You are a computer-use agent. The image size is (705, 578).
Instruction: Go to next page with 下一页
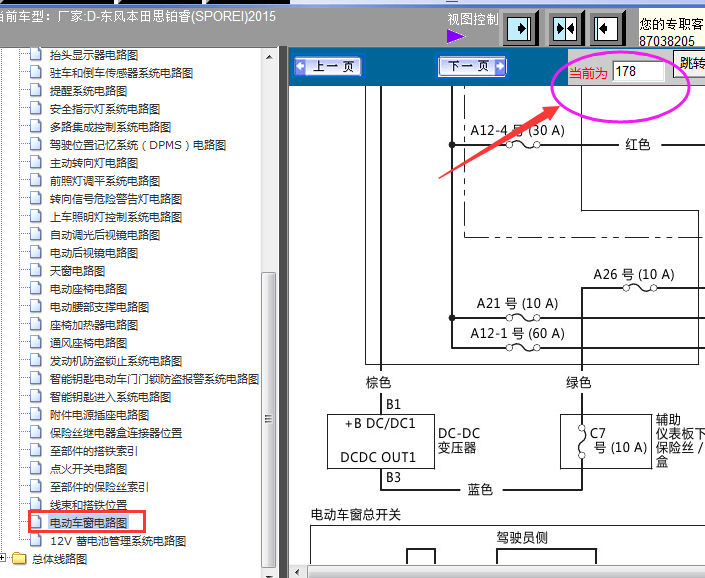(x=472, y=67)
